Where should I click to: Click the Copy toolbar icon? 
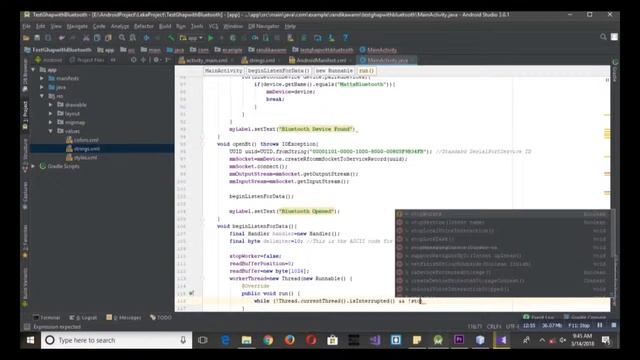(x=97, y=38)
